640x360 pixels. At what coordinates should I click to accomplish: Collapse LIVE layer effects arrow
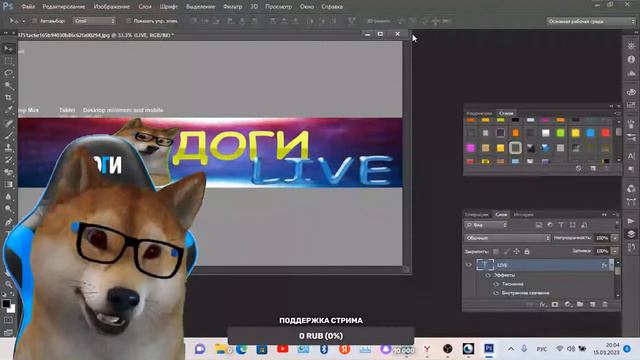pyautogui.click(x=611, y=265)
